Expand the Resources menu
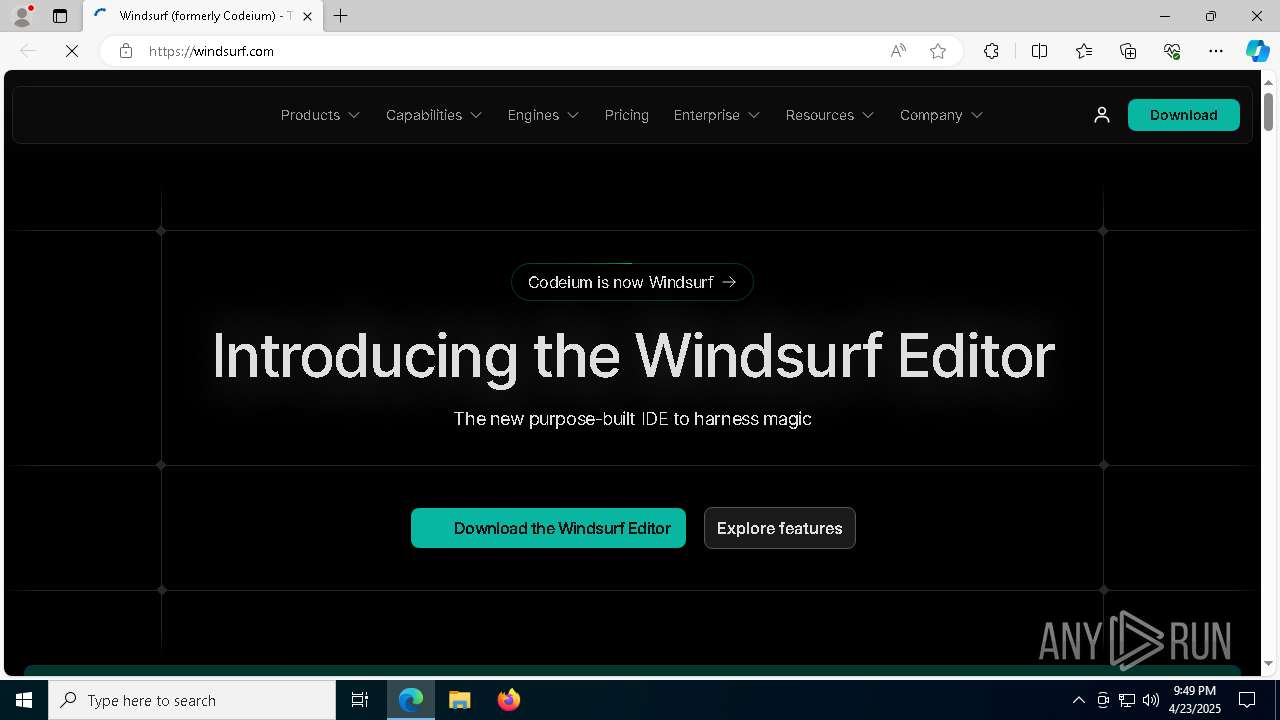 [x=830, y=115]
